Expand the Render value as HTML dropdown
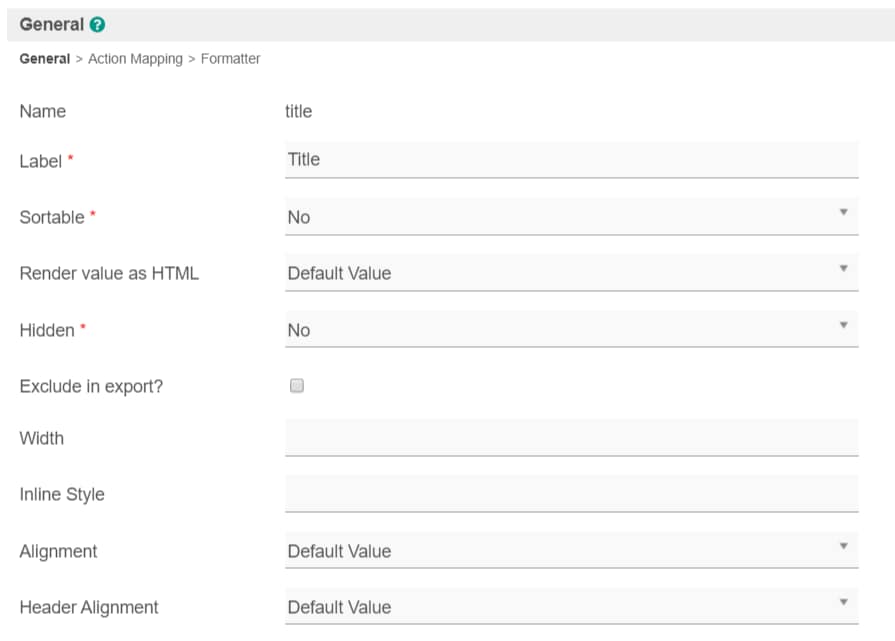The width and height of the screenshot is (895, 641). [570, 273]
